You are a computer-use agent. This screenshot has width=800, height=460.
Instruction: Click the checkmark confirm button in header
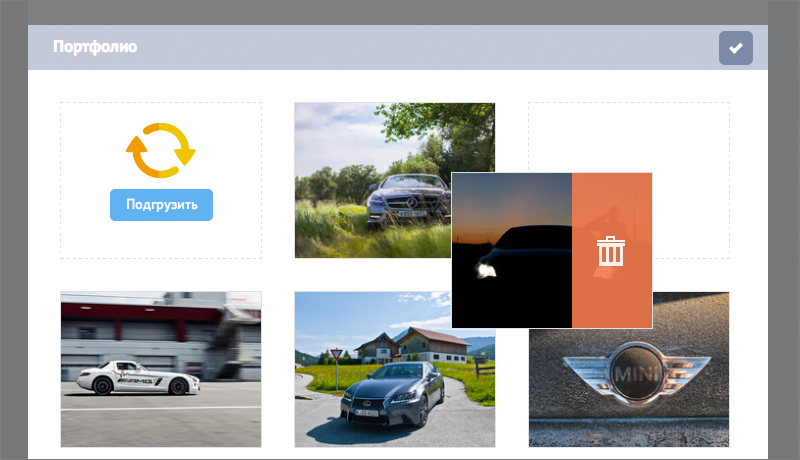pos(736,48)
